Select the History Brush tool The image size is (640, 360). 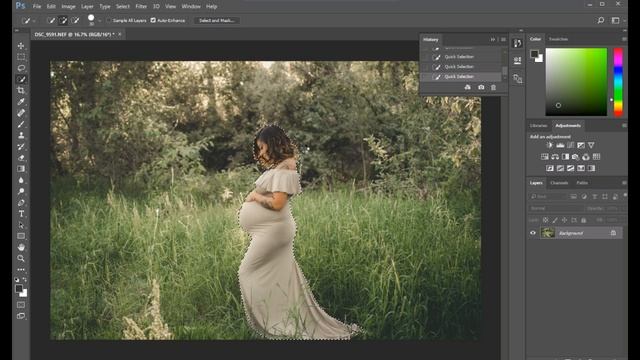click(x=21, y=147)
